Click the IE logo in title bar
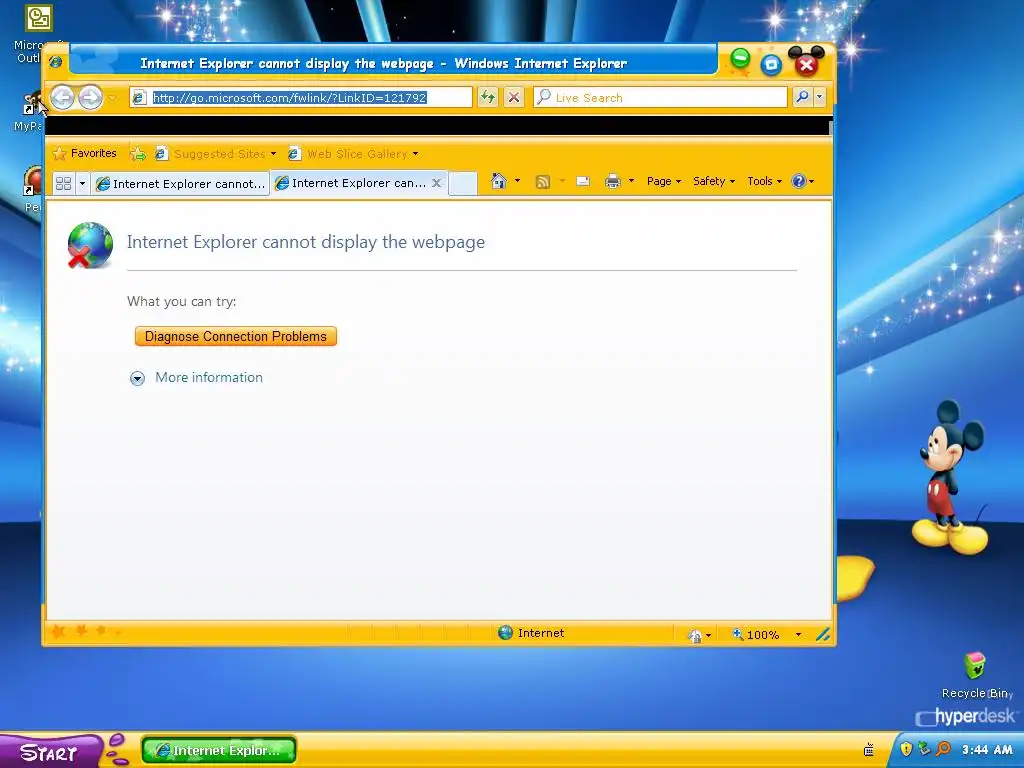 [56, 62]
